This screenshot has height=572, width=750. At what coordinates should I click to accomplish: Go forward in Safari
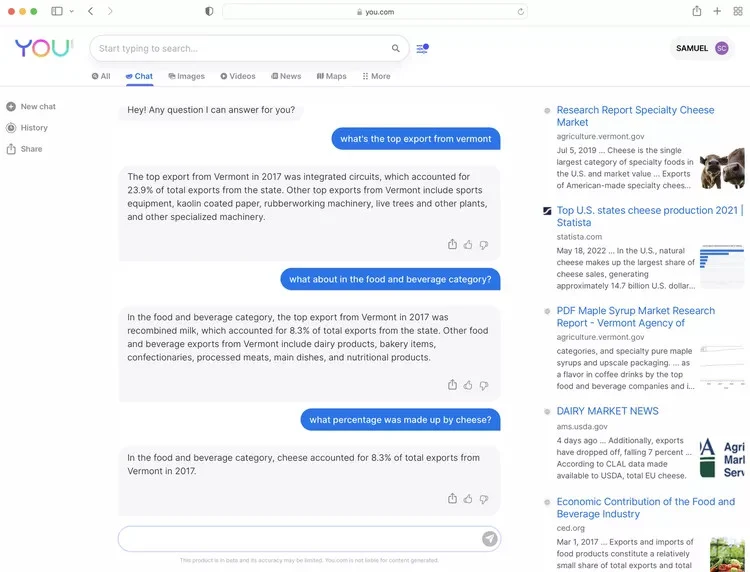(x=110, y=11)
